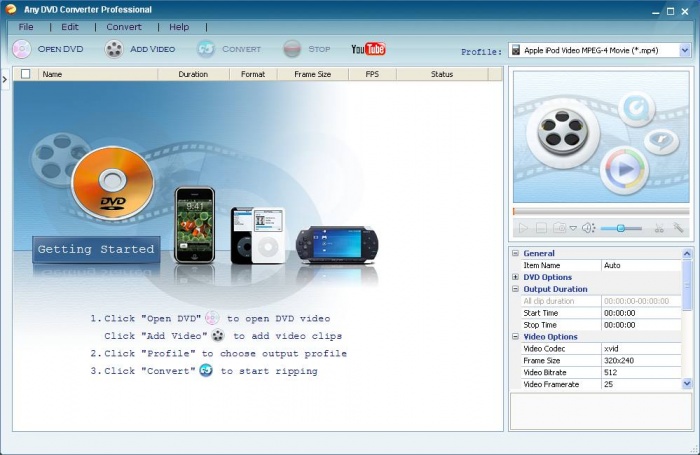Click properties panel scroll up arrow

coord(687,254)
